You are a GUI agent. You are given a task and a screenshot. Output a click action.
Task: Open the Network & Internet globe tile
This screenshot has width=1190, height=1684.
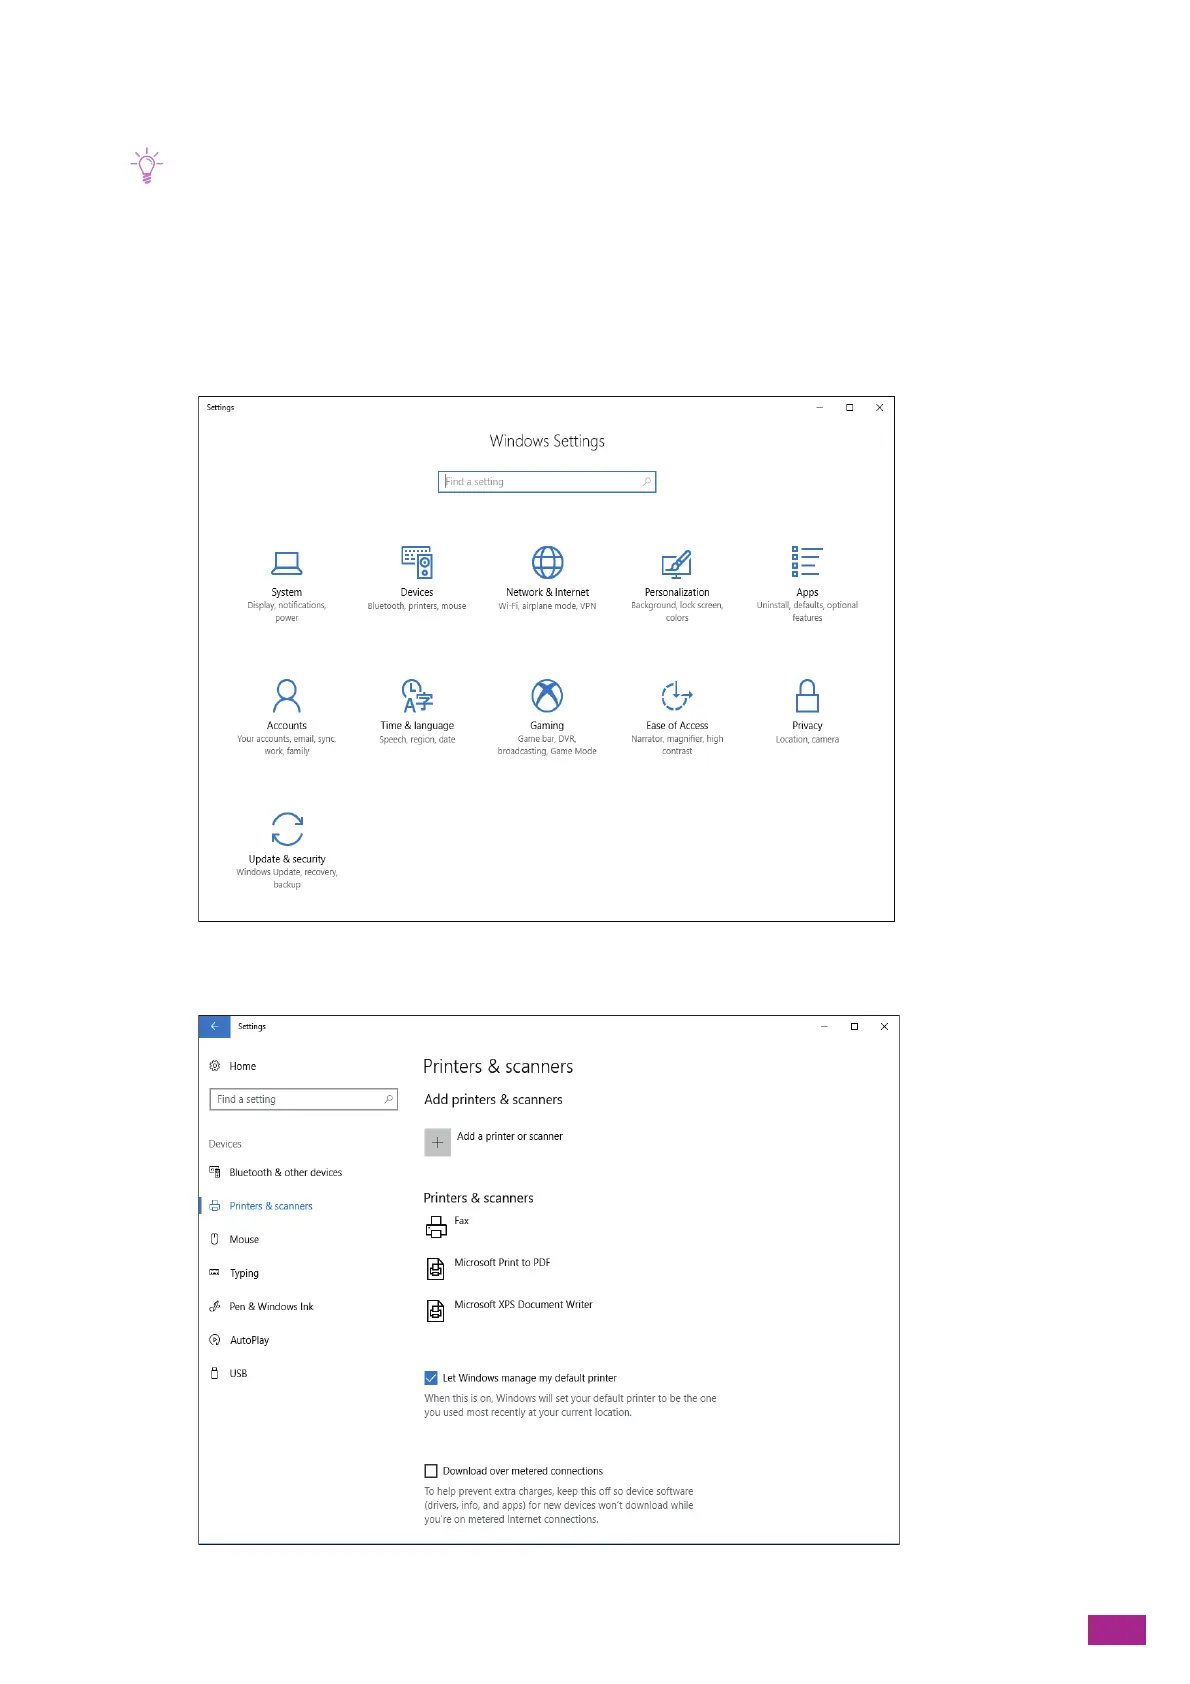(x=547, y=578)
